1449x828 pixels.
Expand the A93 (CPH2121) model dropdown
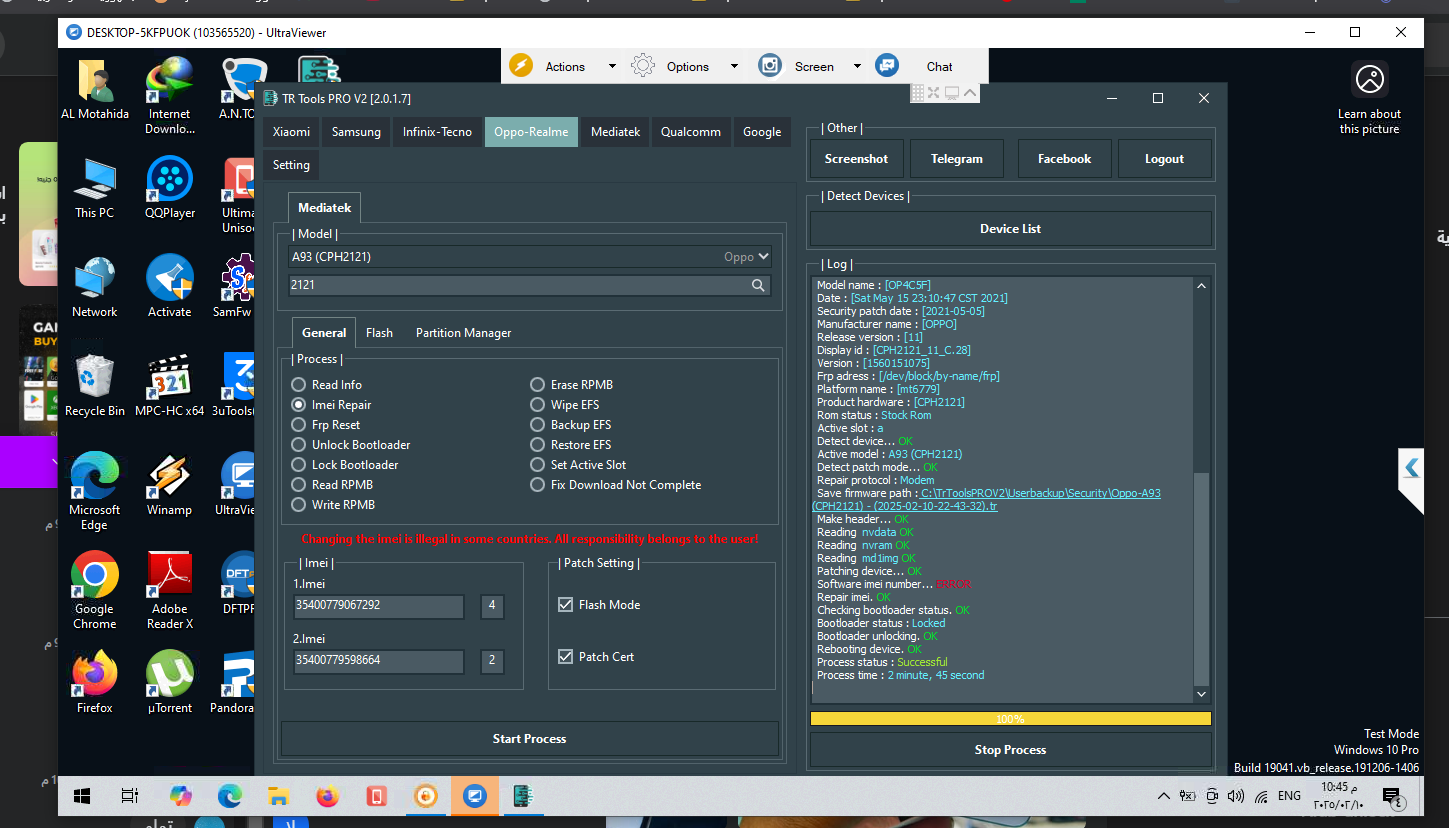763,257
